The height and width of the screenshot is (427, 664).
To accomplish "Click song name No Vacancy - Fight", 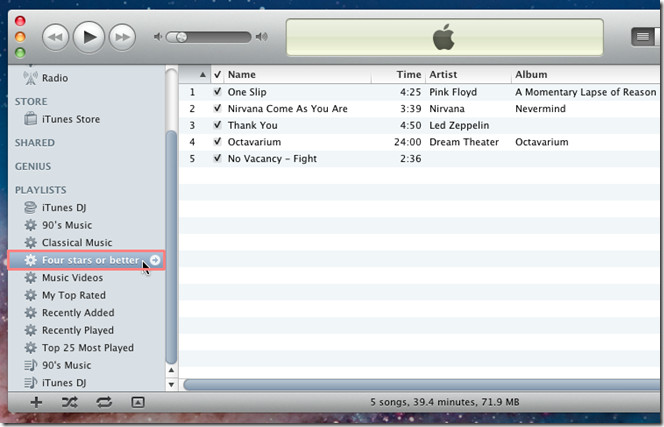I will 272,159.
